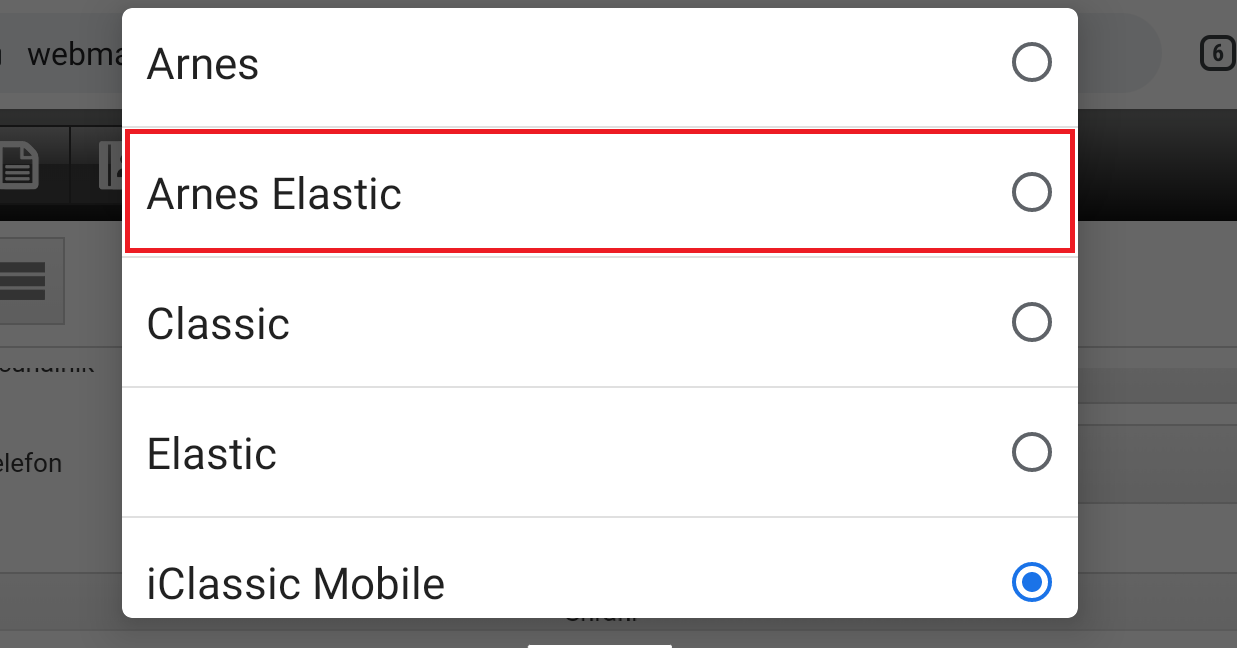Choose the Arnes Elastic option label
This screenshot has width=1237, height=648.
pyautogui.click(x=274, y=194)
